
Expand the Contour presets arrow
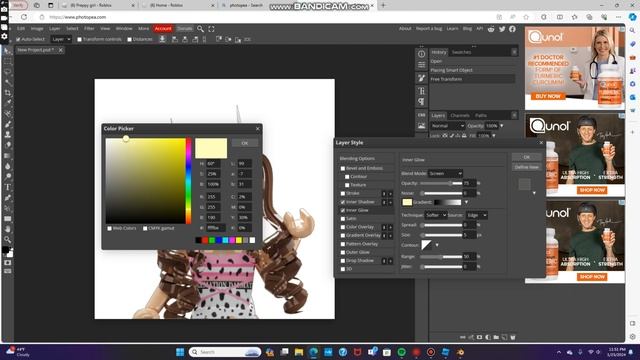(x=437, y=245)
